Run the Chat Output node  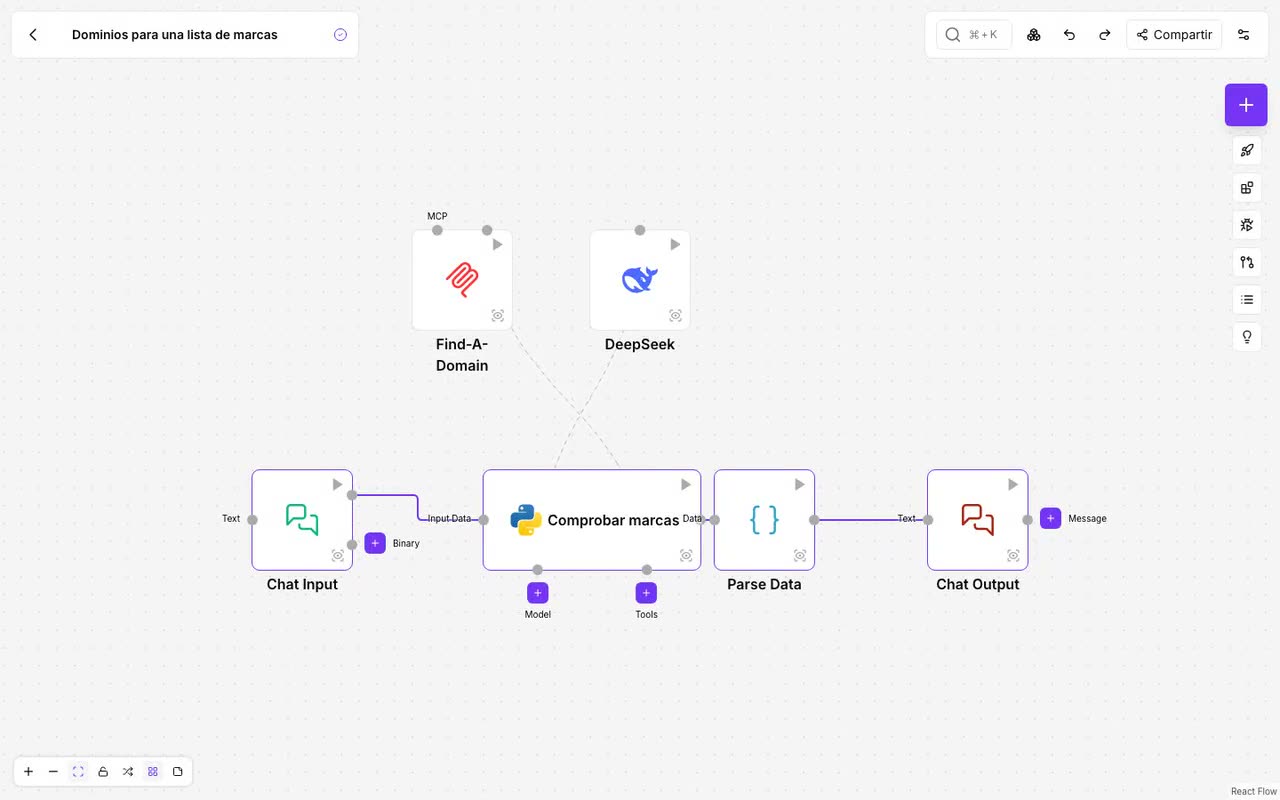click(1013, 485)
